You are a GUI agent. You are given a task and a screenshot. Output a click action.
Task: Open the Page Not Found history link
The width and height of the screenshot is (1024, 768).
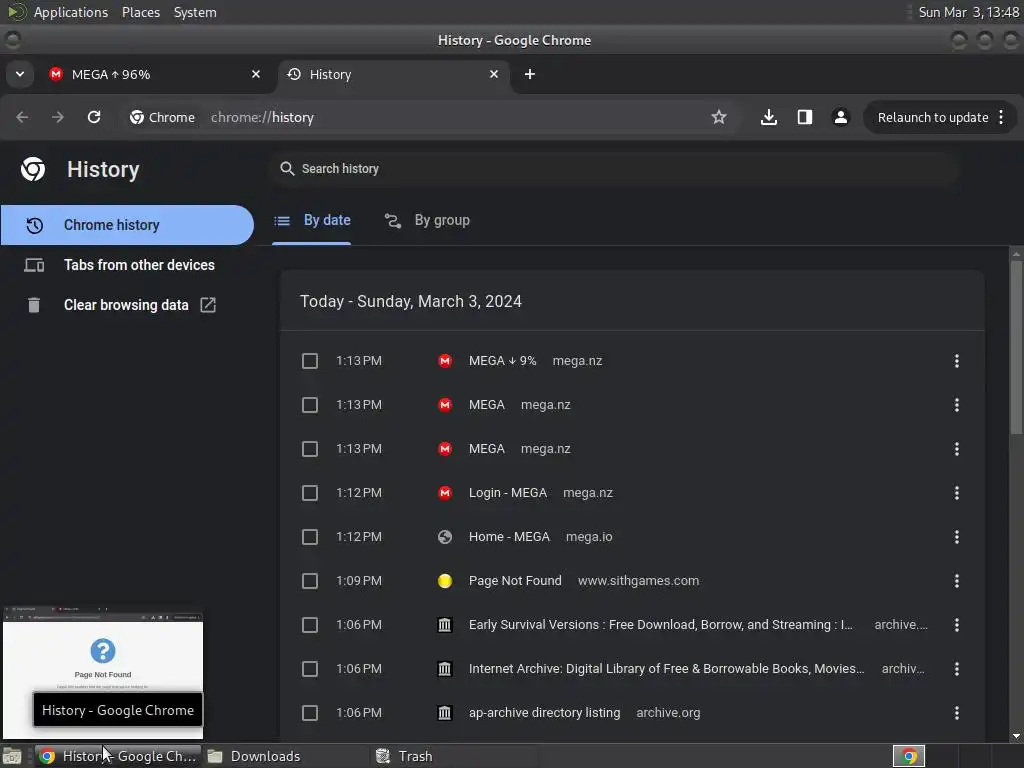515,581
